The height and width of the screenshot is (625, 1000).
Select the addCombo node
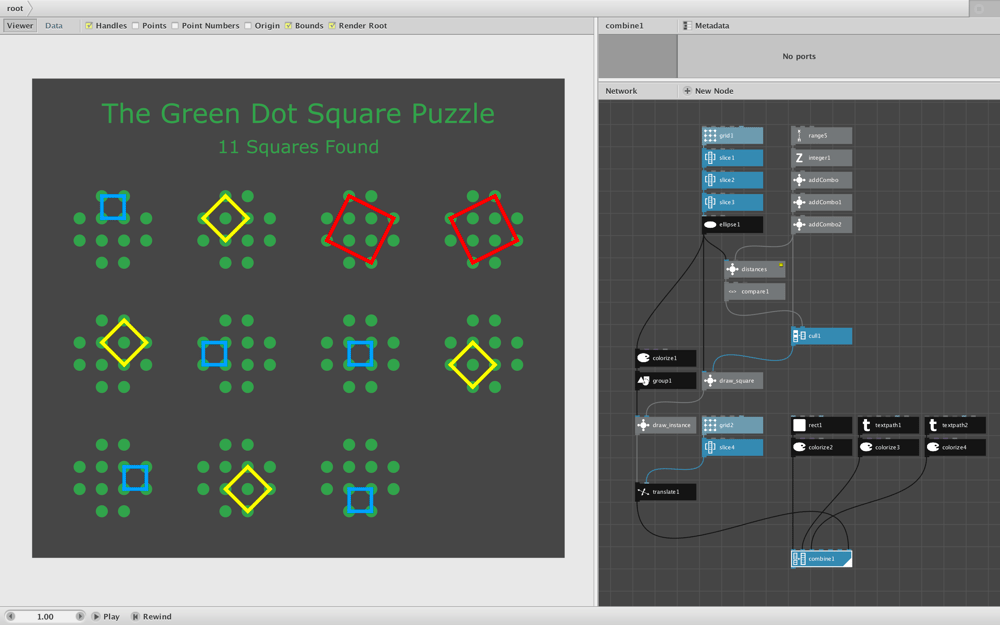[x=821, y=180]
